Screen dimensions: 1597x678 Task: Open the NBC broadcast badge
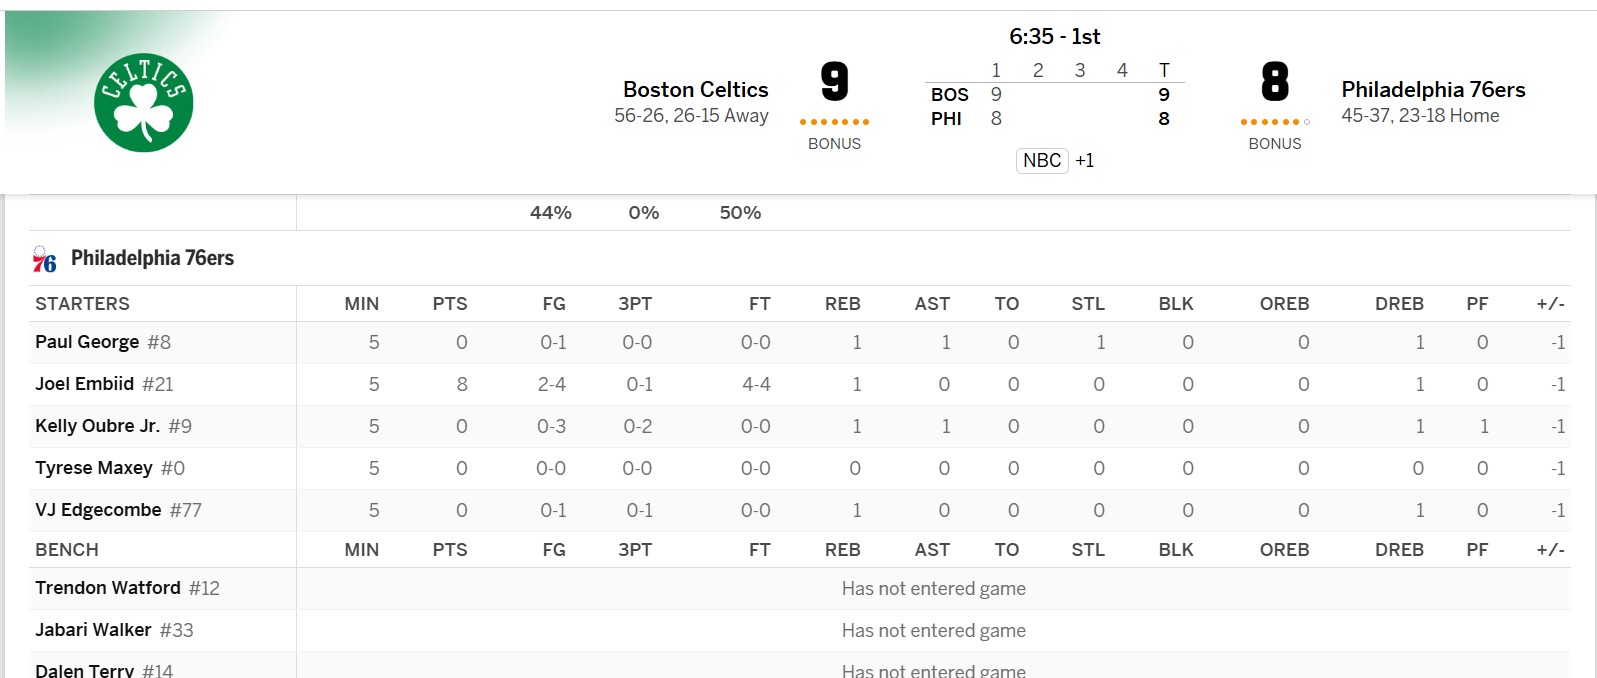pos(1041,160)
